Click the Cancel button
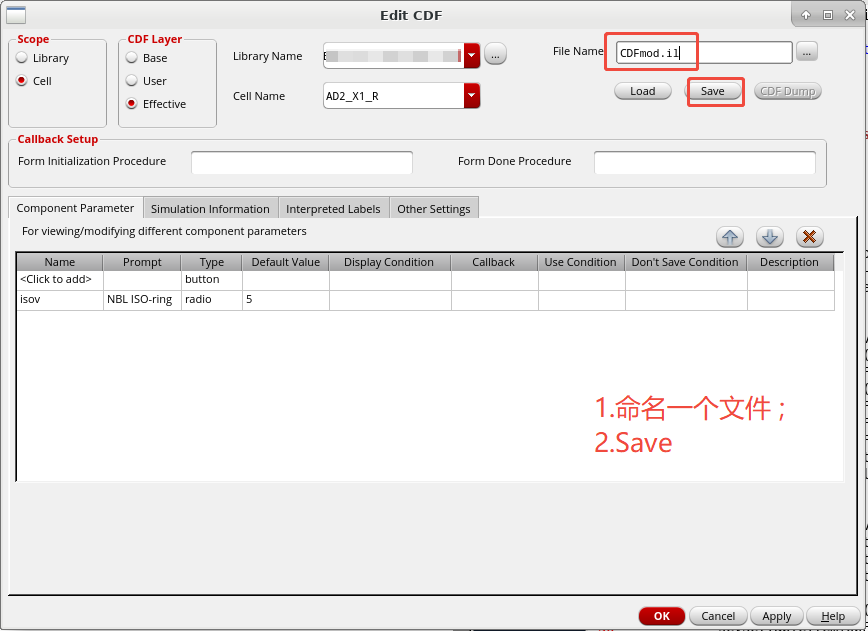 coord(718,616)
